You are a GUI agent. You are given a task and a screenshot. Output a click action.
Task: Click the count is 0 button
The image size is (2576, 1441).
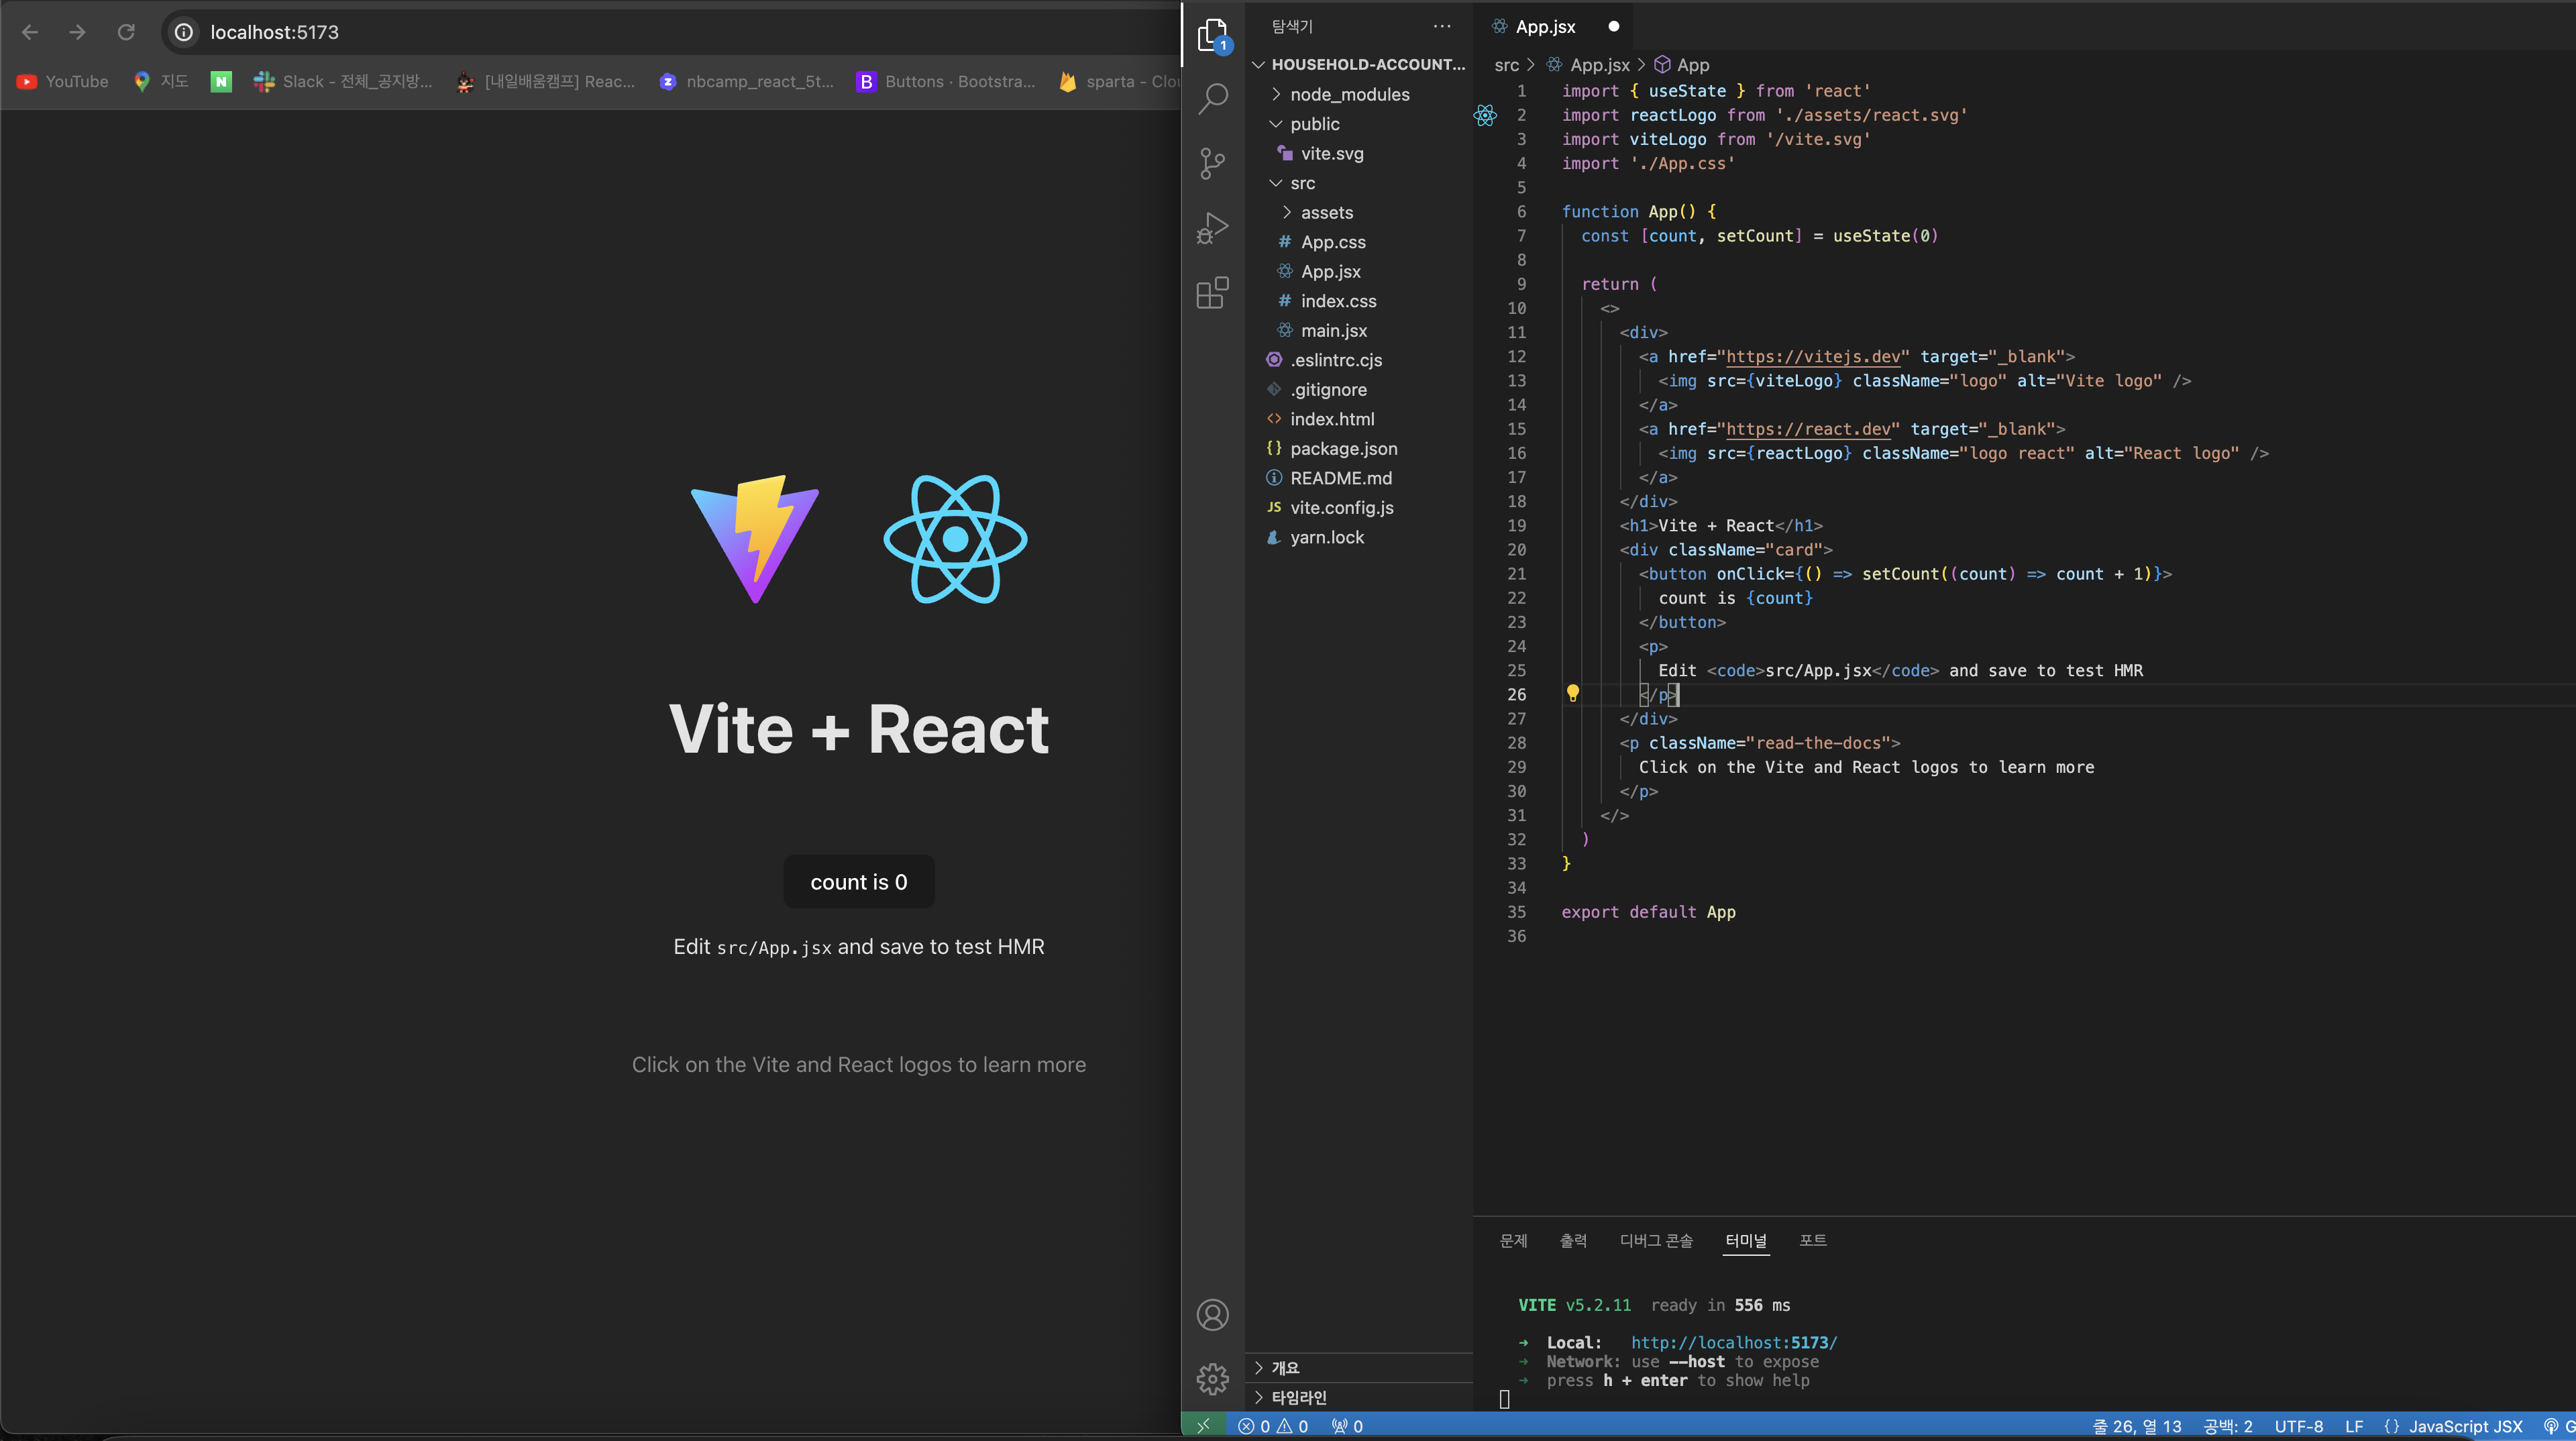point(858,882)
